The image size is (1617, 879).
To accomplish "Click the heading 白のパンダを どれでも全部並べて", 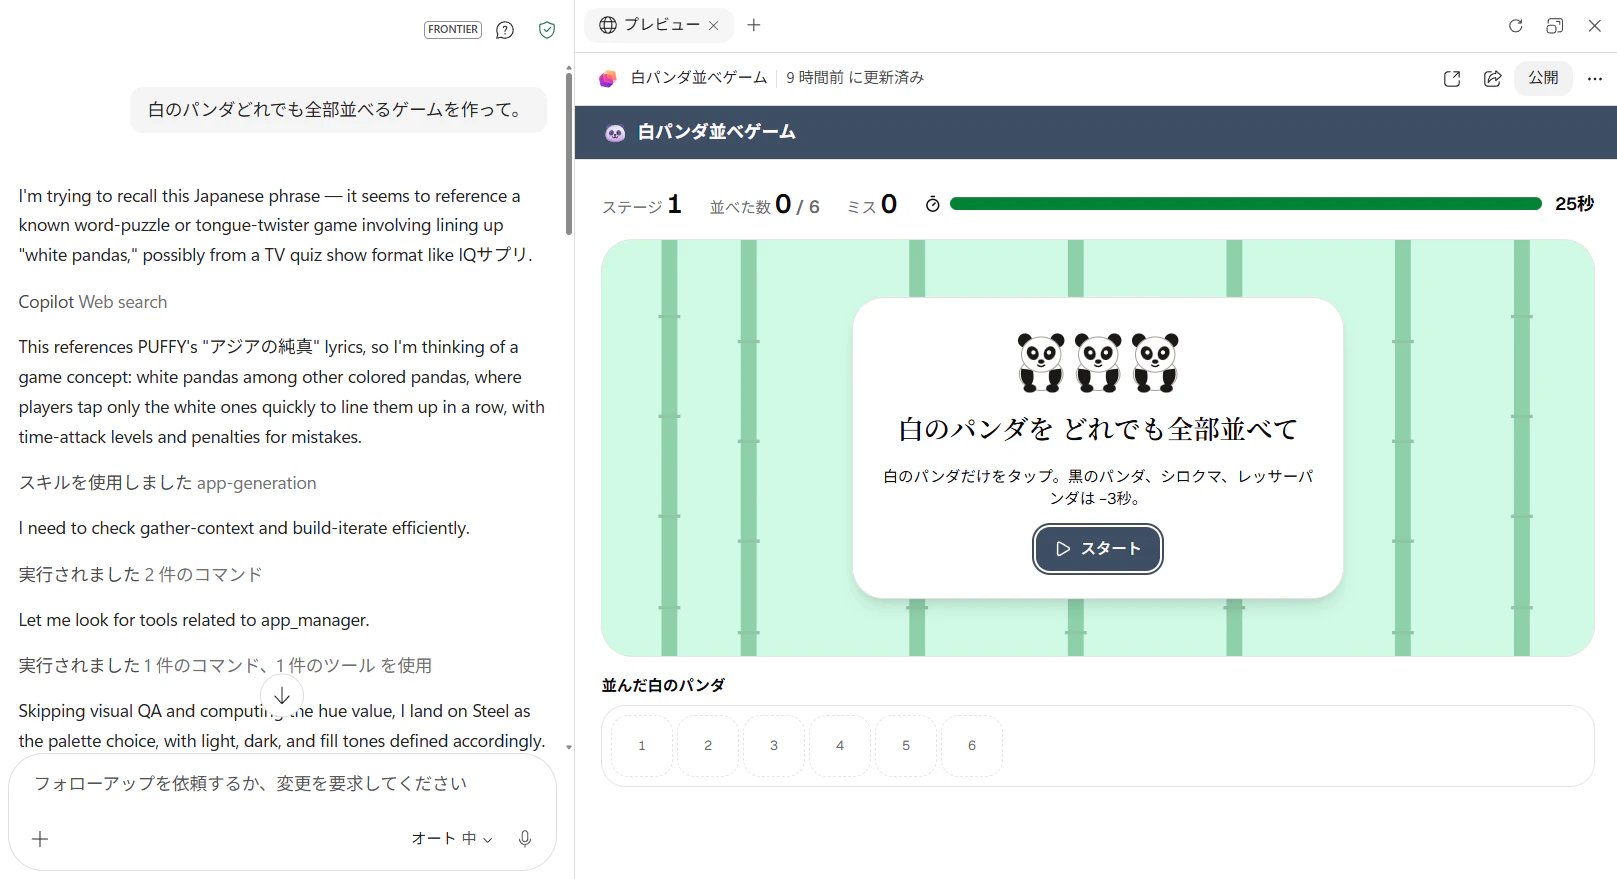I will click(1098, 430).
